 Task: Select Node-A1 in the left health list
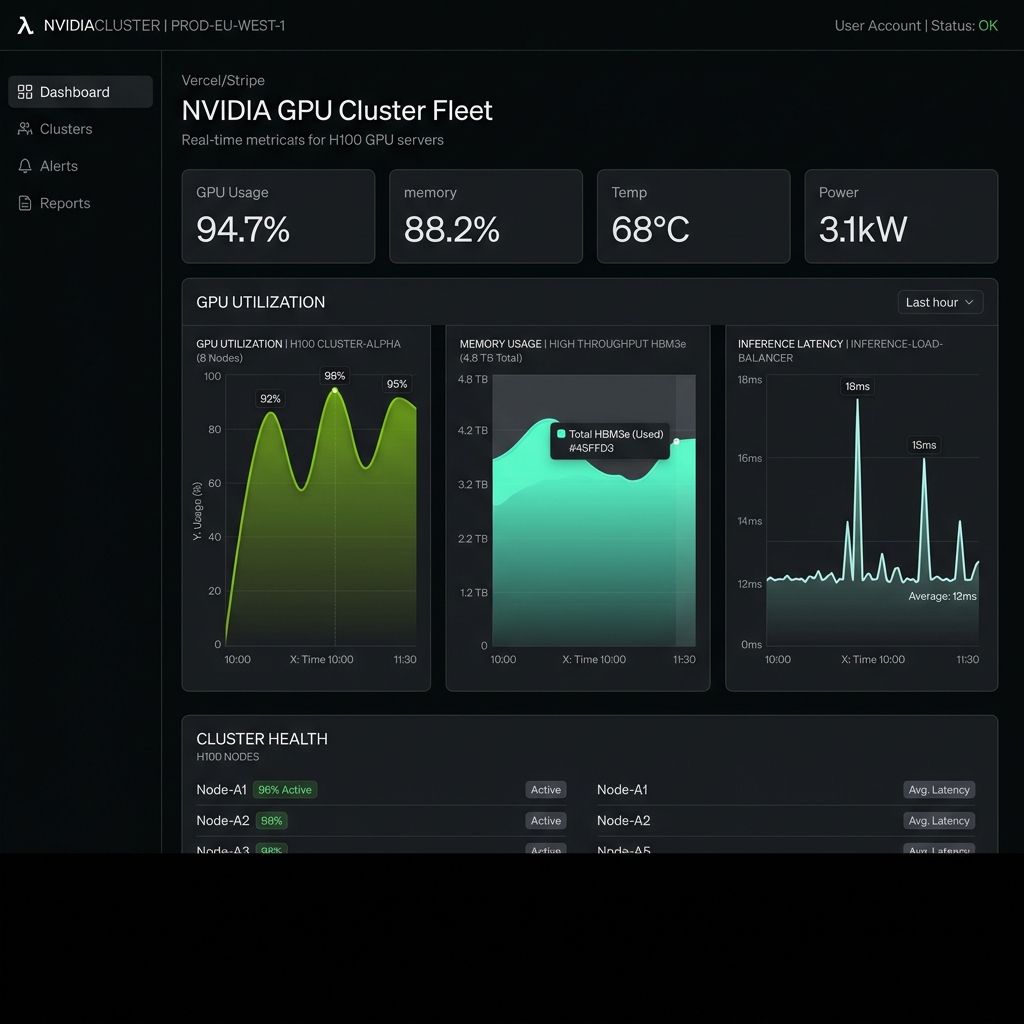(x=221, y=790)
